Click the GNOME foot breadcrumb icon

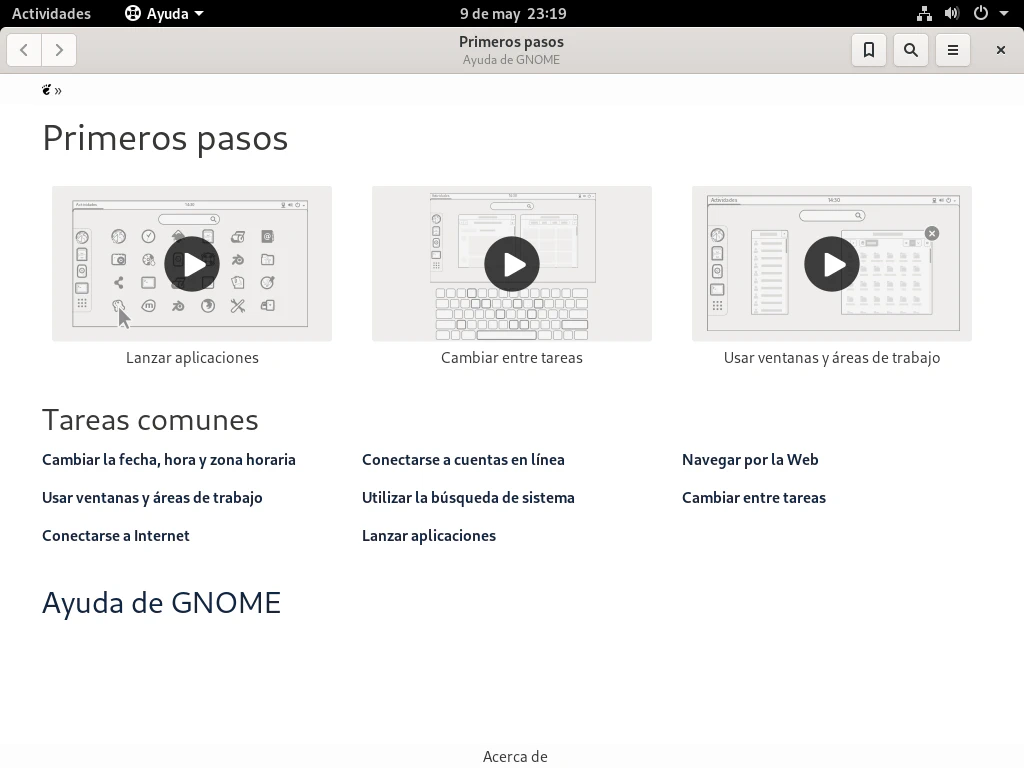pos(47,90)
